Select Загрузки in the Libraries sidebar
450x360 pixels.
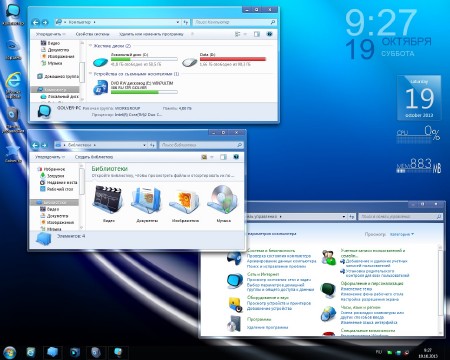point(52,176)
